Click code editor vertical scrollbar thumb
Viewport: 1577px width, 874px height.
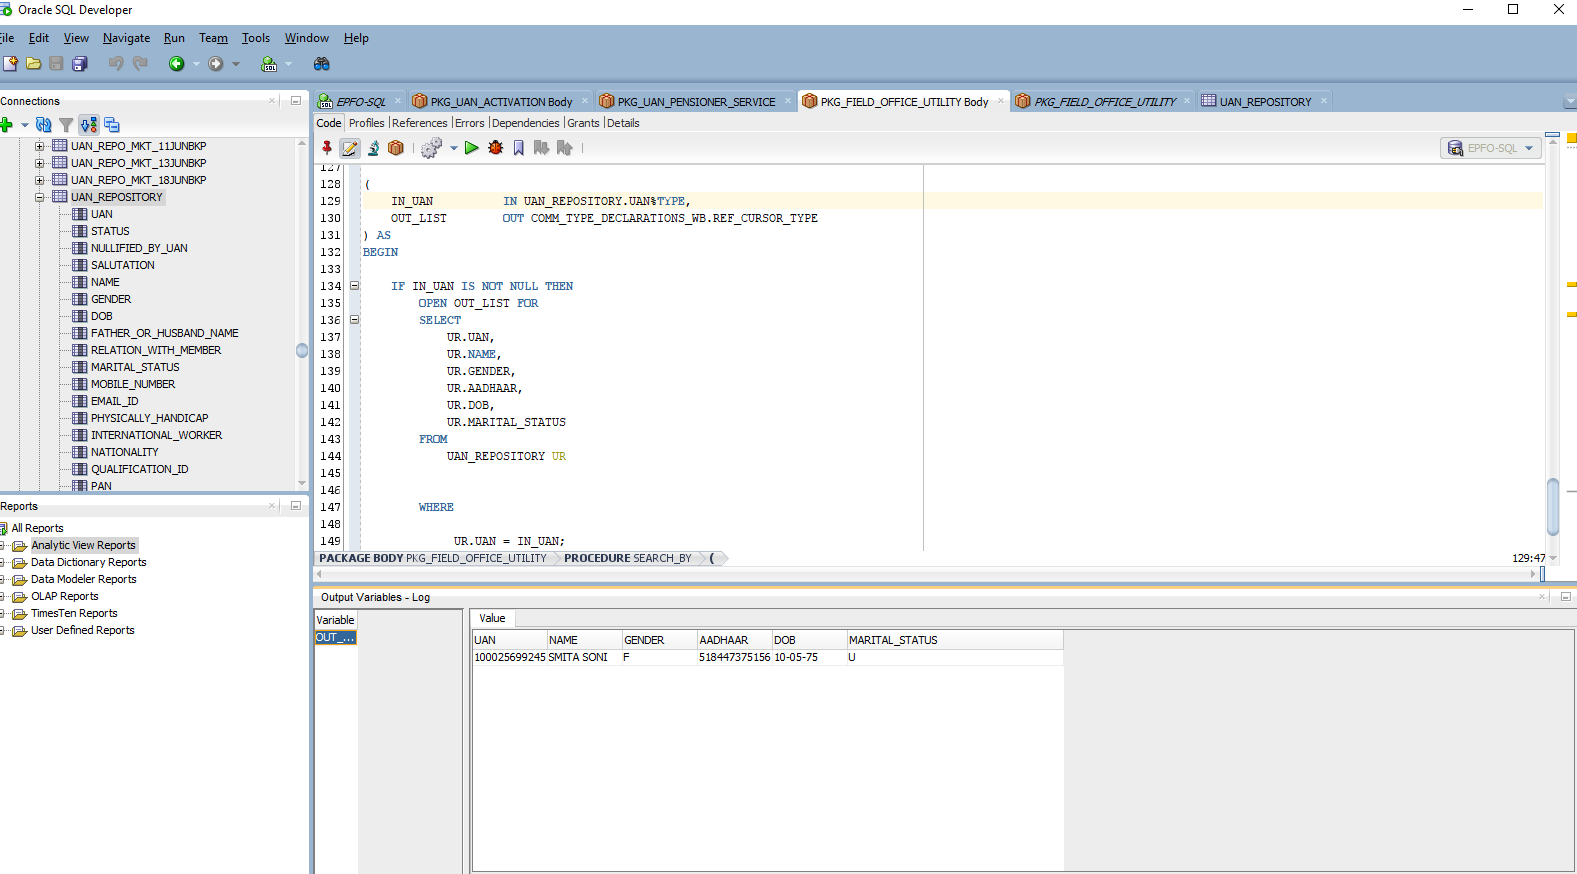(1553, 507)
